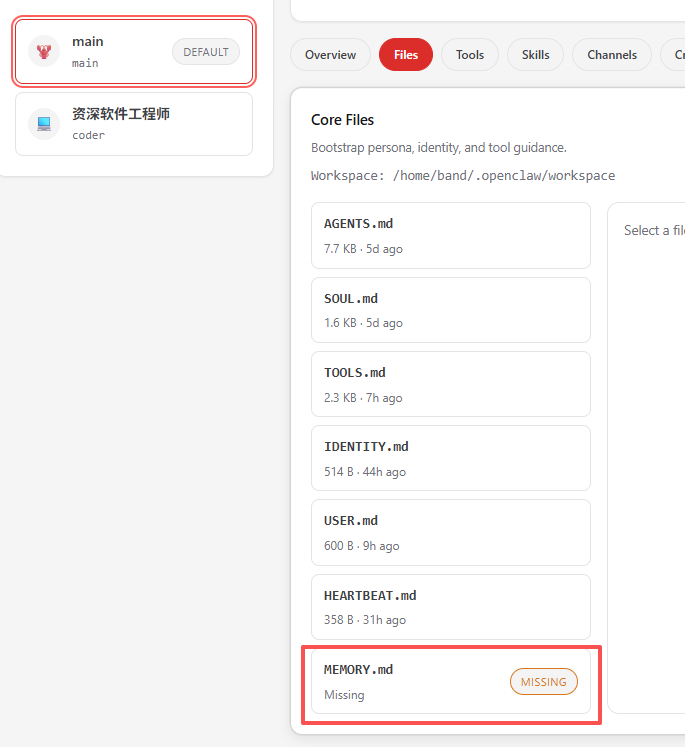The height and width of the screenshot is (747, 685).
Task: Click the '7.7 KB · 5d ago' file info
Action: click(x=363, y=249)
